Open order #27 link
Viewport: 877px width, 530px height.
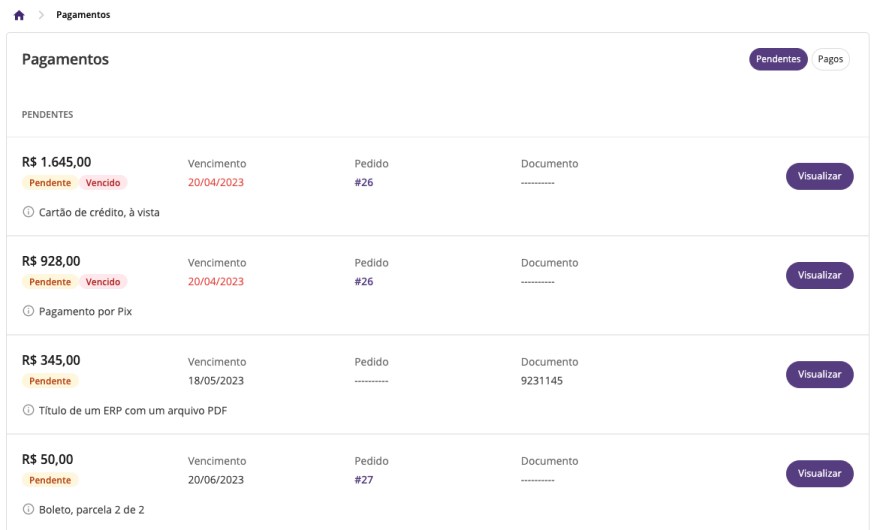pos(364,479)
